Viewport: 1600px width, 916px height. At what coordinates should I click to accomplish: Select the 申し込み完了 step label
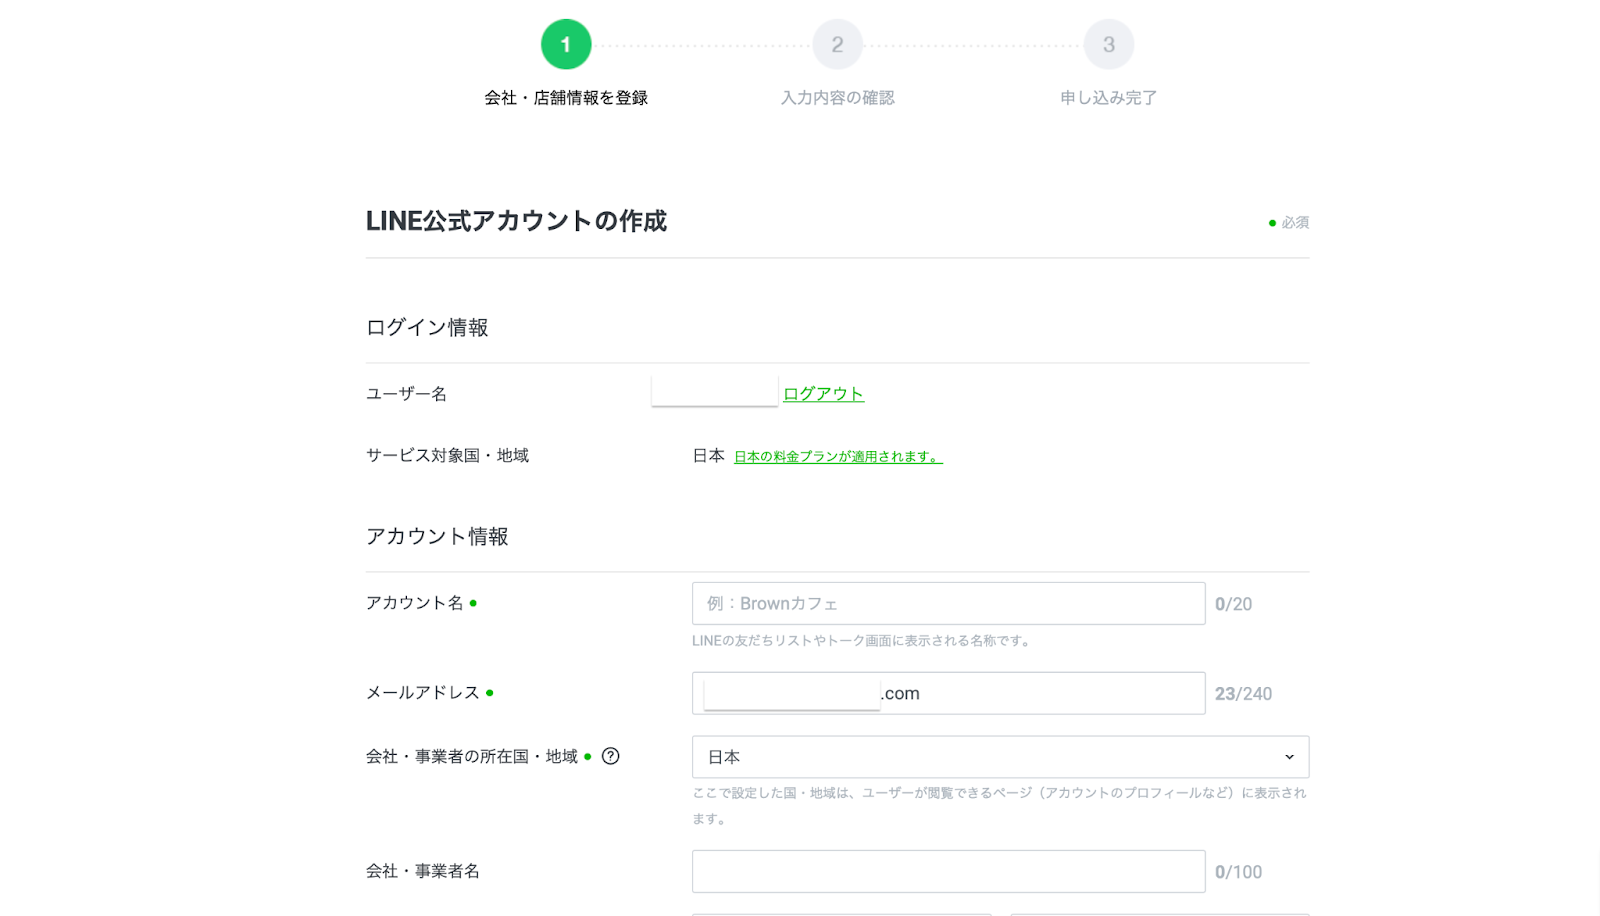[1108, 98]
